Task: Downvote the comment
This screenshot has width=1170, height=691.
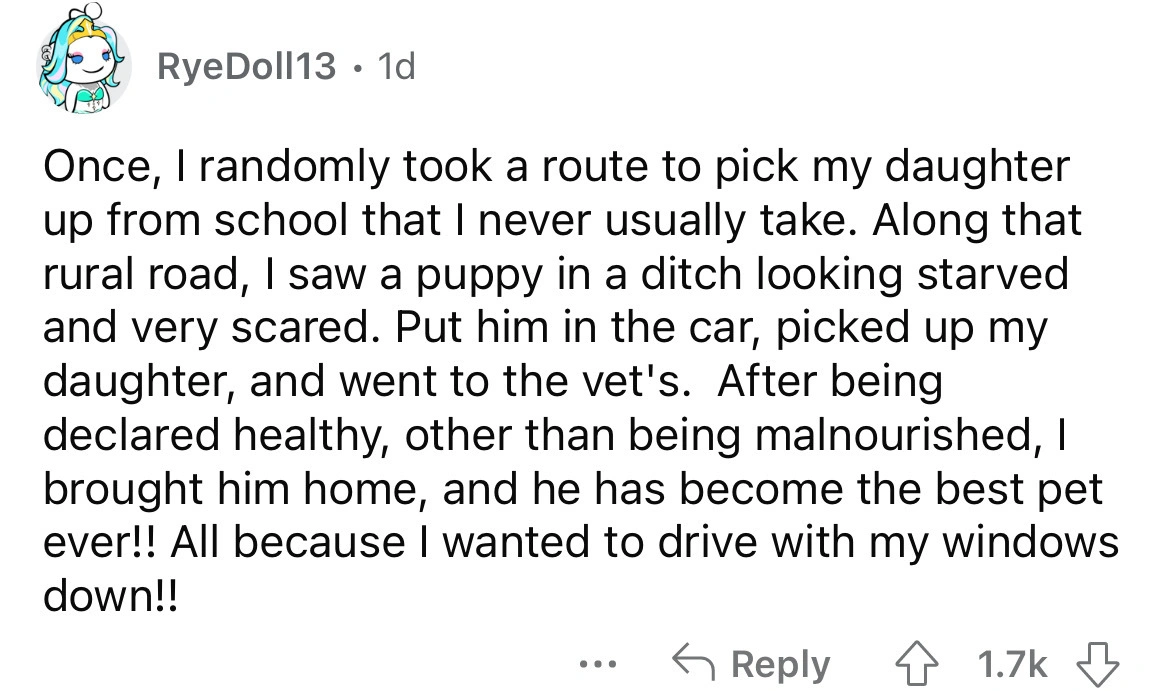Action: click(1095, 663)
